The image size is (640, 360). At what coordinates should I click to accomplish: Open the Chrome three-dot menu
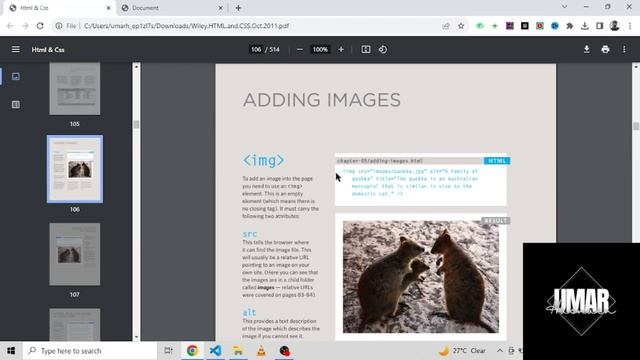pos(630,26)
